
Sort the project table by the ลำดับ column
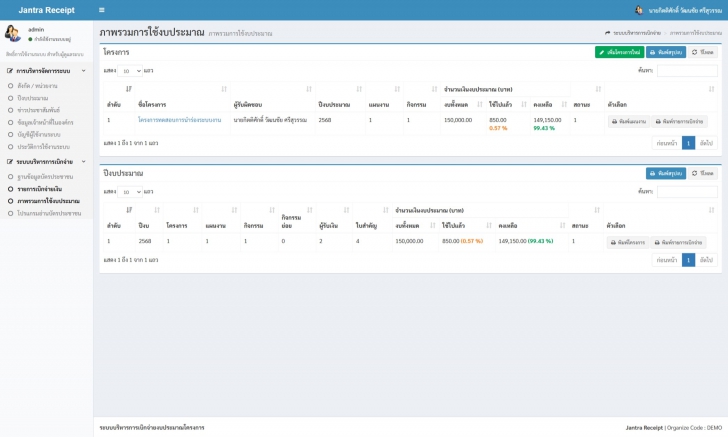coord(118,97)
